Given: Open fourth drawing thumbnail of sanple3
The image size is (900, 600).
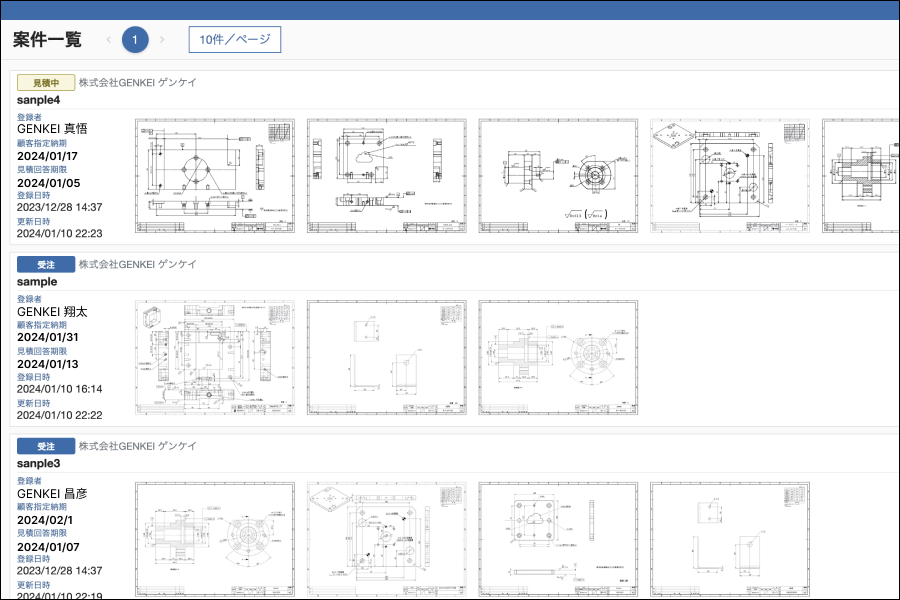Looking at the screenshot, I should click(x=730, y=540).
